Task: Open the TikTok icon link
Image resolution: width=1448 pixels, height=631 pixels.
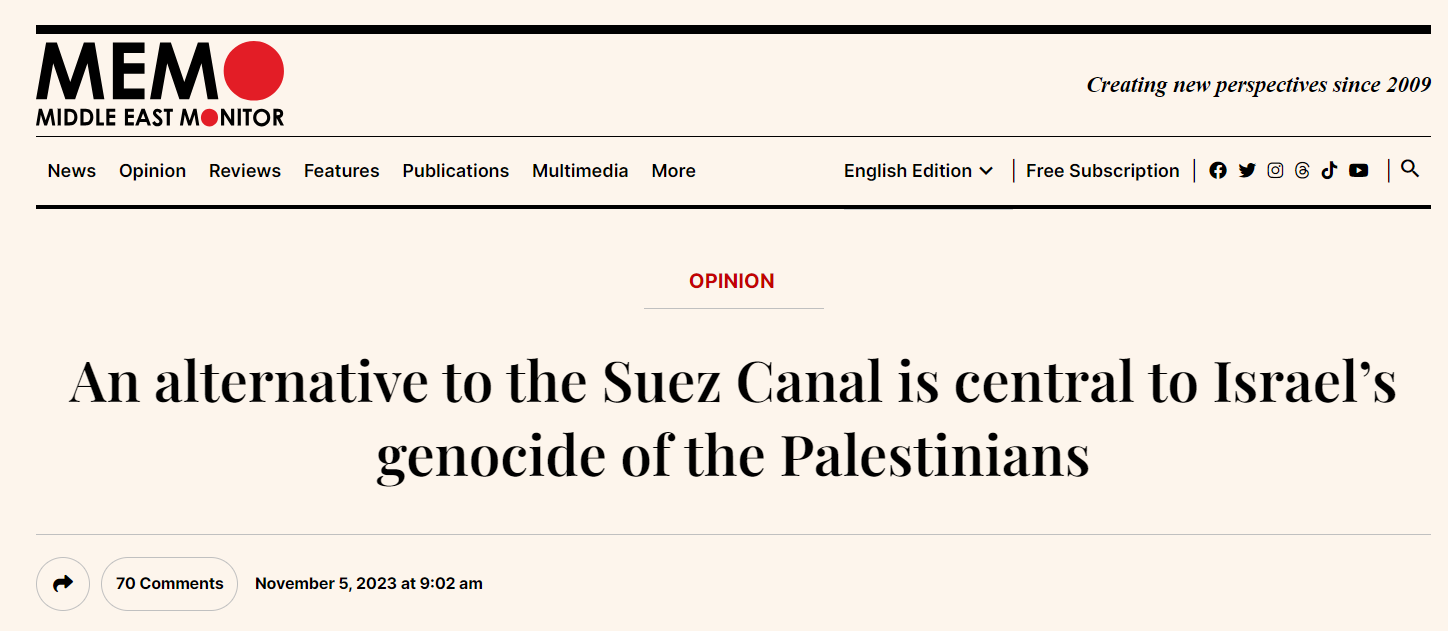Action: (x=1329, y=170)
